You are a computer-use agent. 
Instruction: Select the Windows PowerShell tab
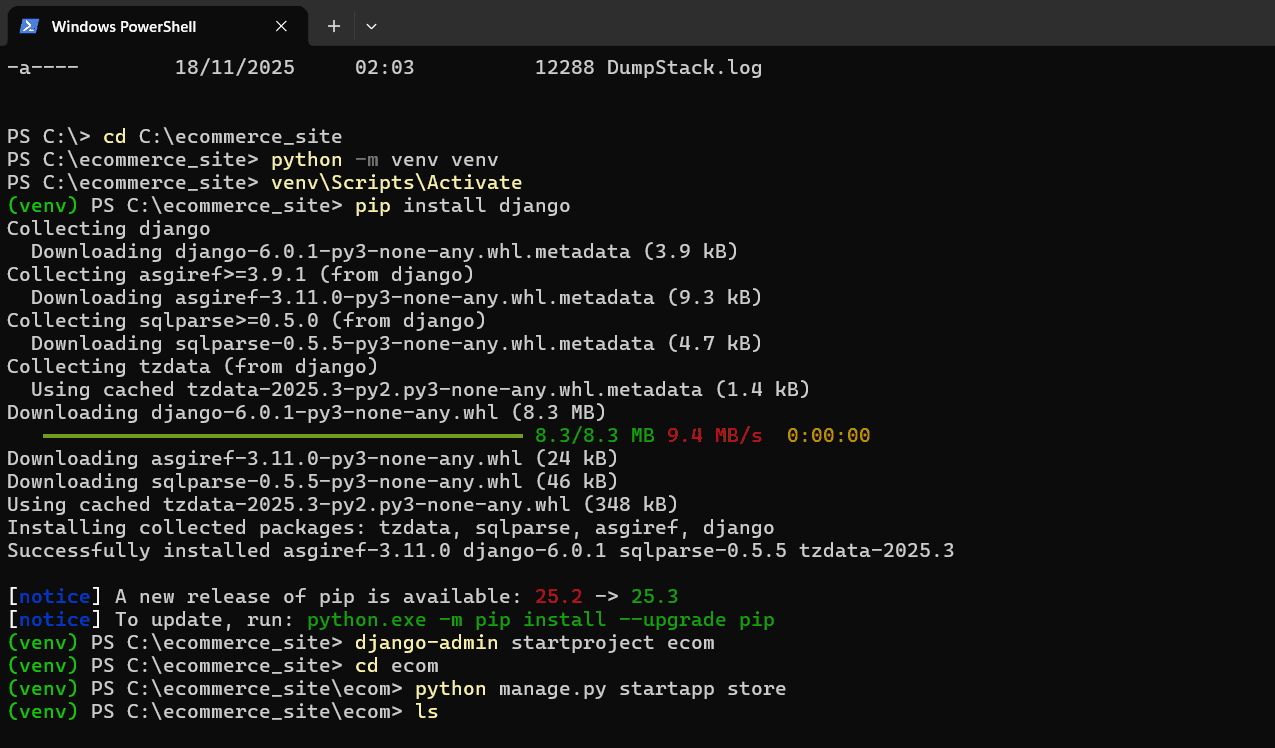pyautogui.click(x=158, y=25)
